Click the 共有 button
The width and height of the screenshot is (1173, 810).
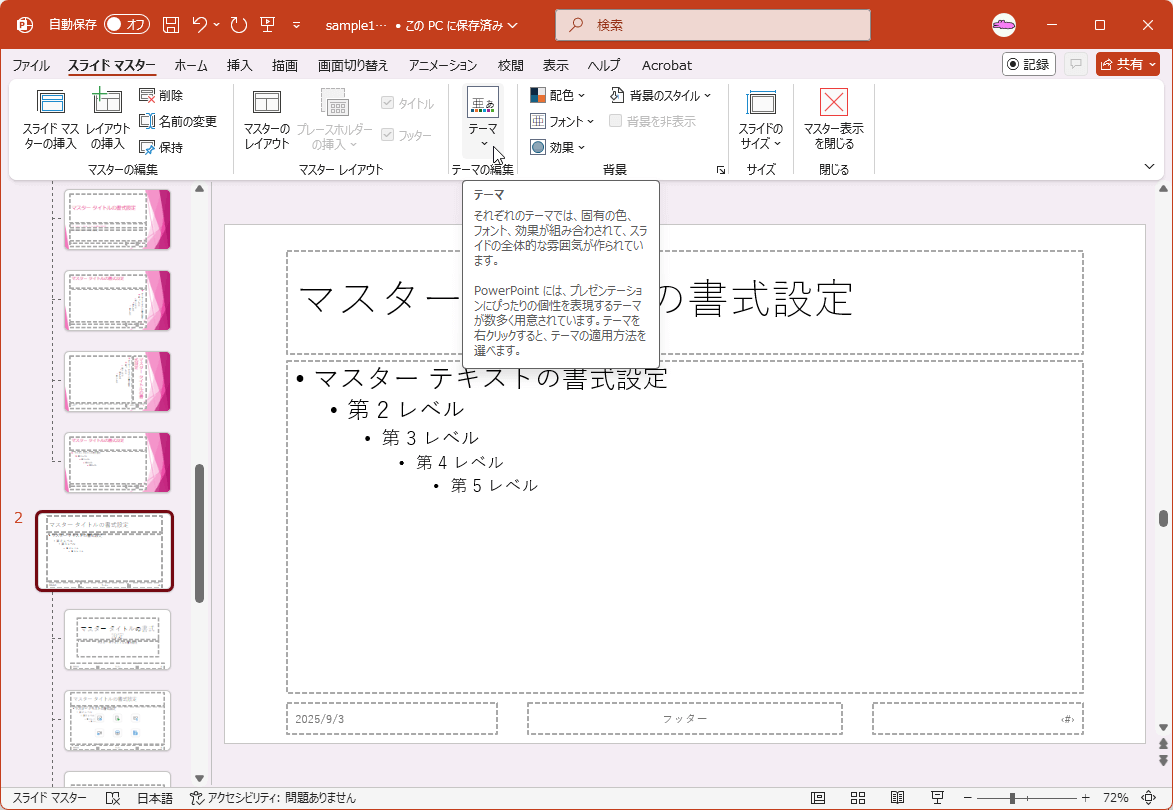pos(1127,64)
